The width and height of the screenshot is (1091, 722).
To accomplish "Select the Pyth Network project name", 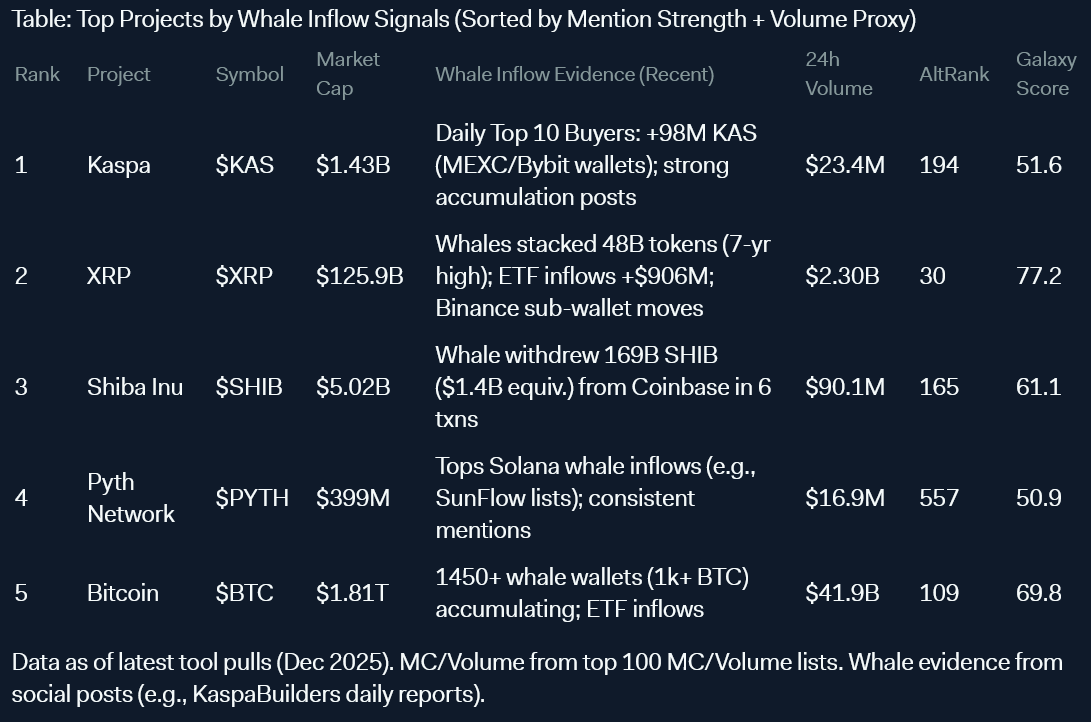I will tap(131, 498).
